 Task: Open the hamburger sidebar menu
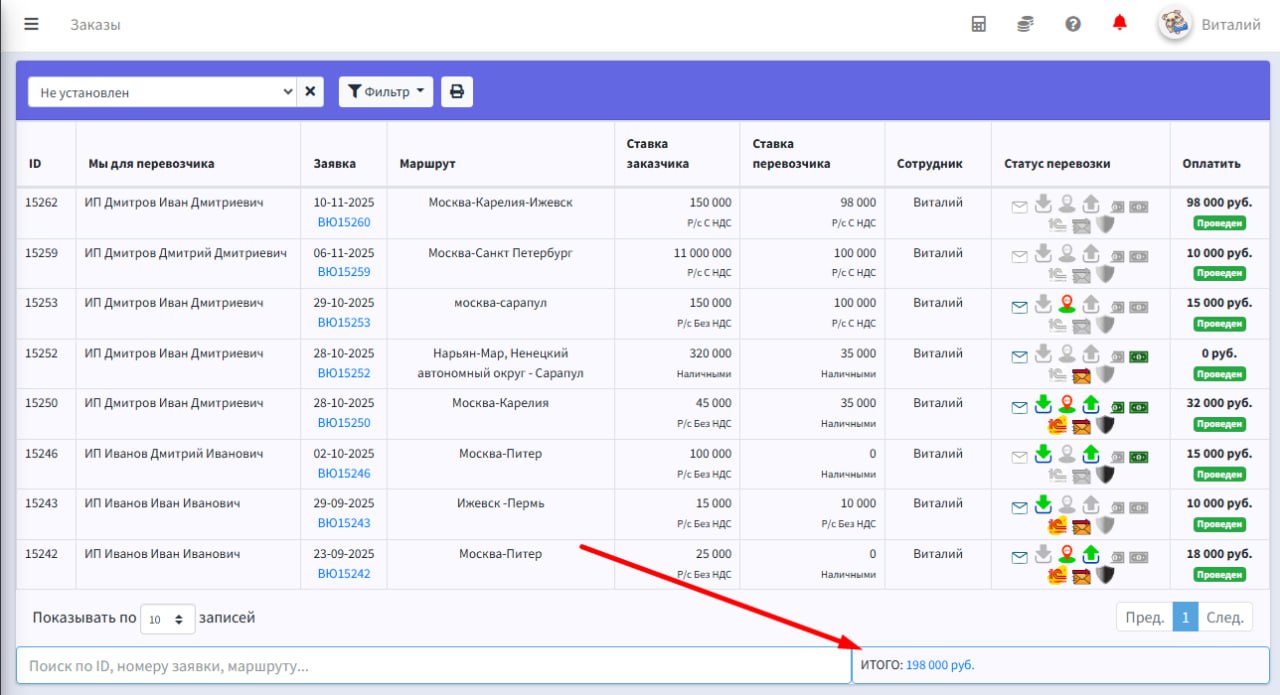(x=31, y=24)
